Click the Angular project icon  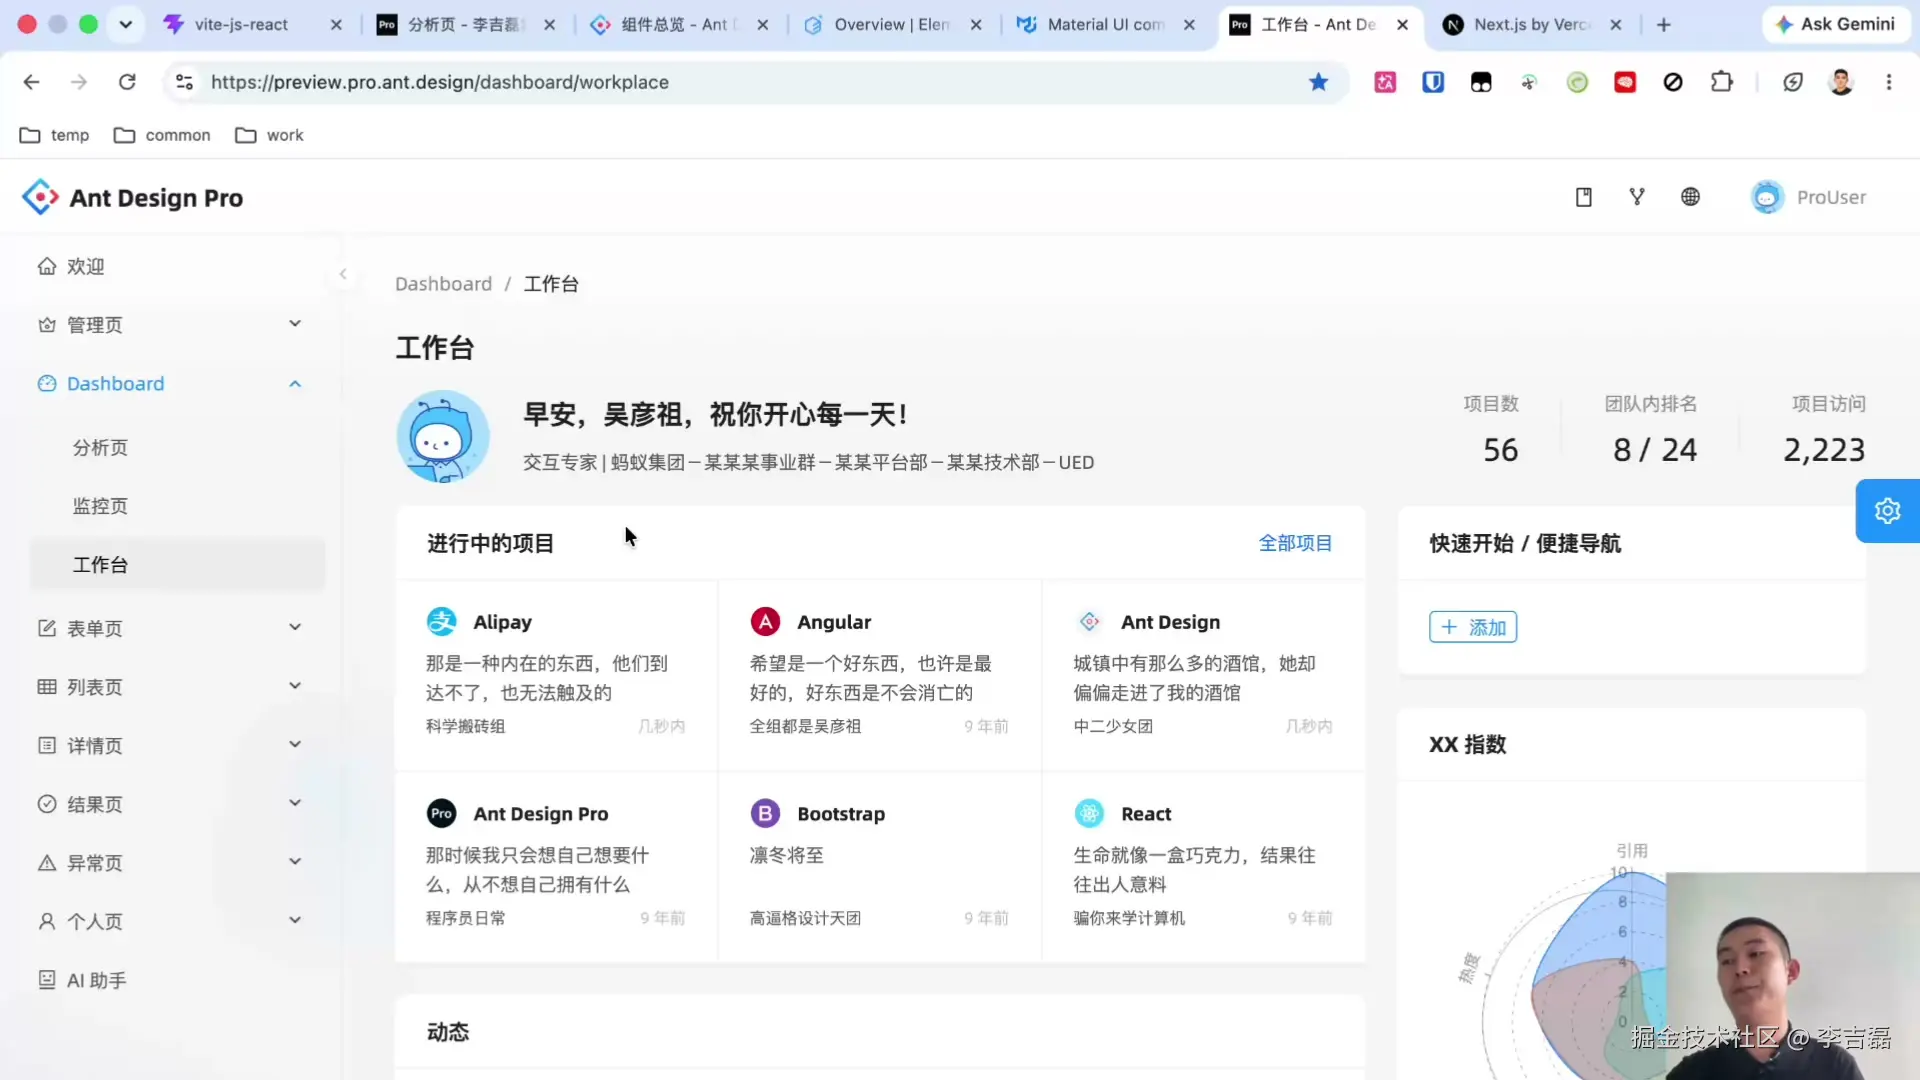[765, 621]
